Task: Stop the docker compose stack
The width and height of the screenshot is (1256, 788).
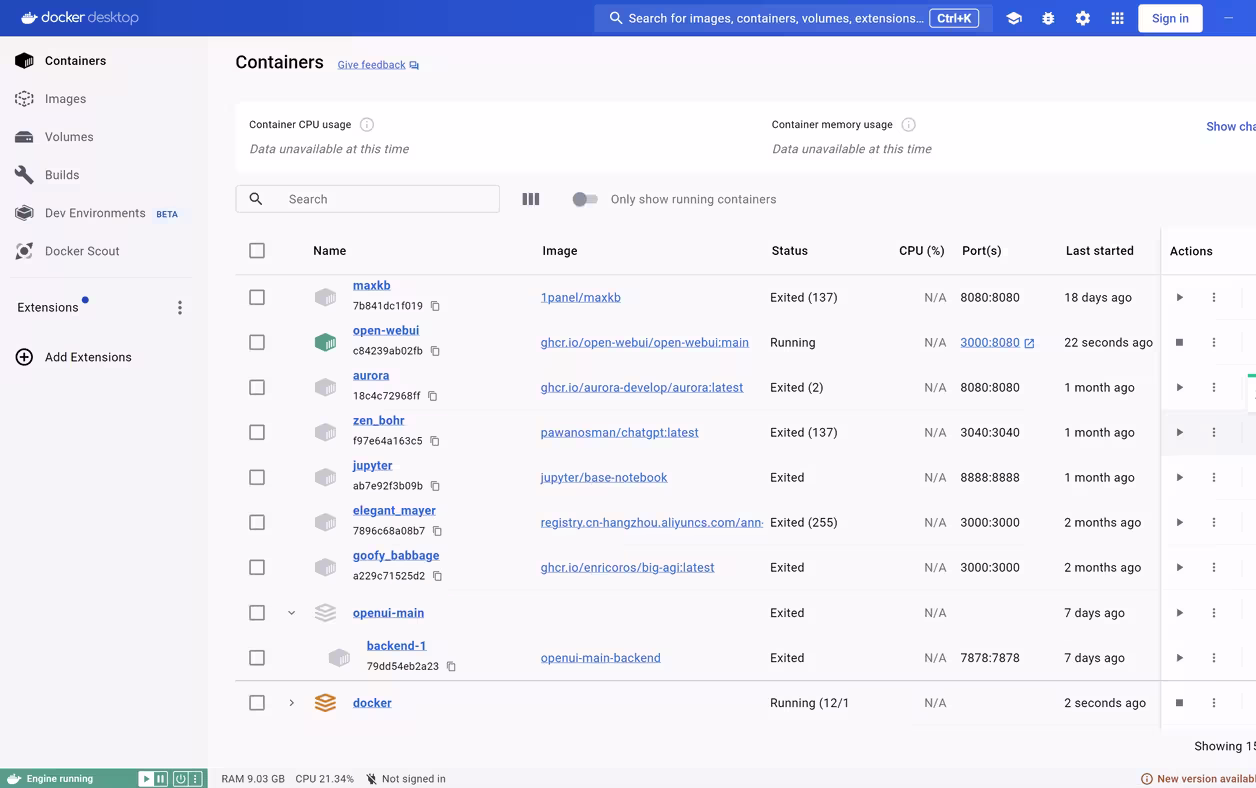Action: [x=1180, y=703]
